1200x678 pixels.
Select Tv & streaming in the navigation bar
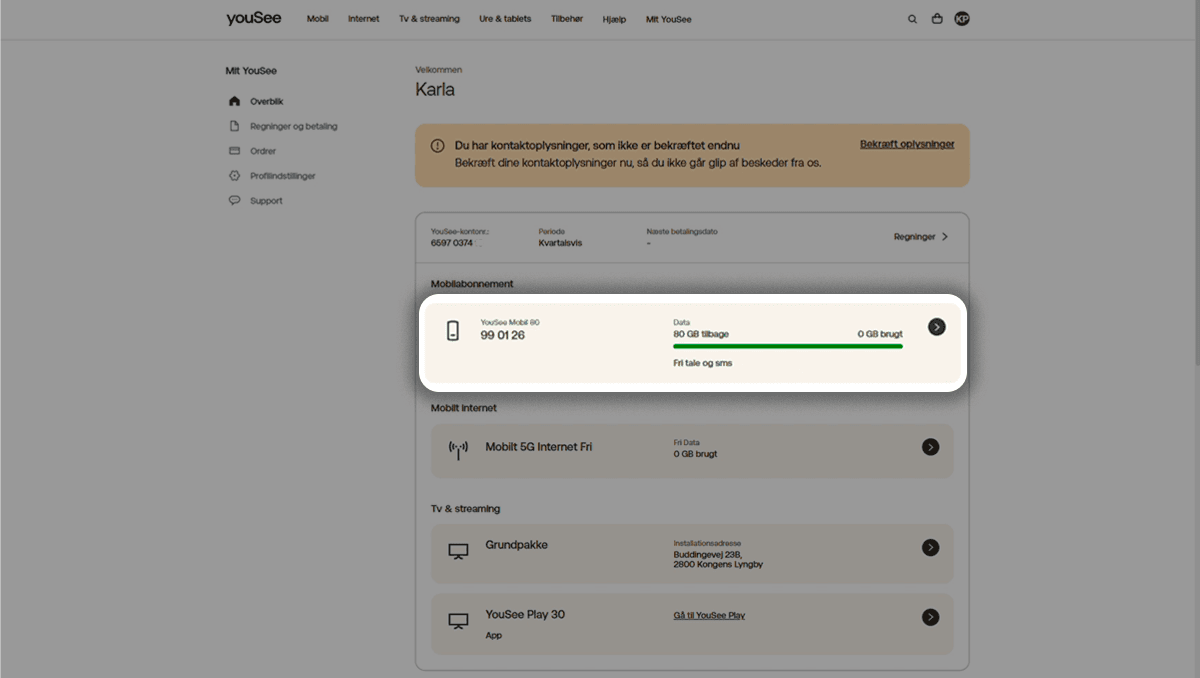[x=429, y=19]
